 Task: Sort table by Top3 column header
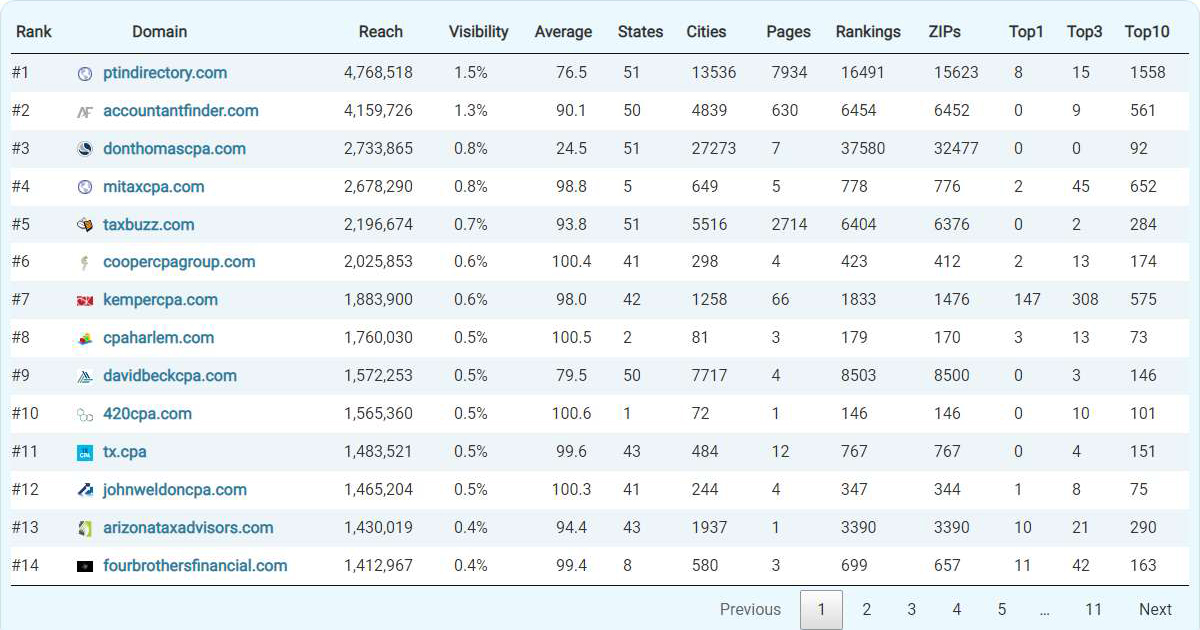coord(1085,32)
